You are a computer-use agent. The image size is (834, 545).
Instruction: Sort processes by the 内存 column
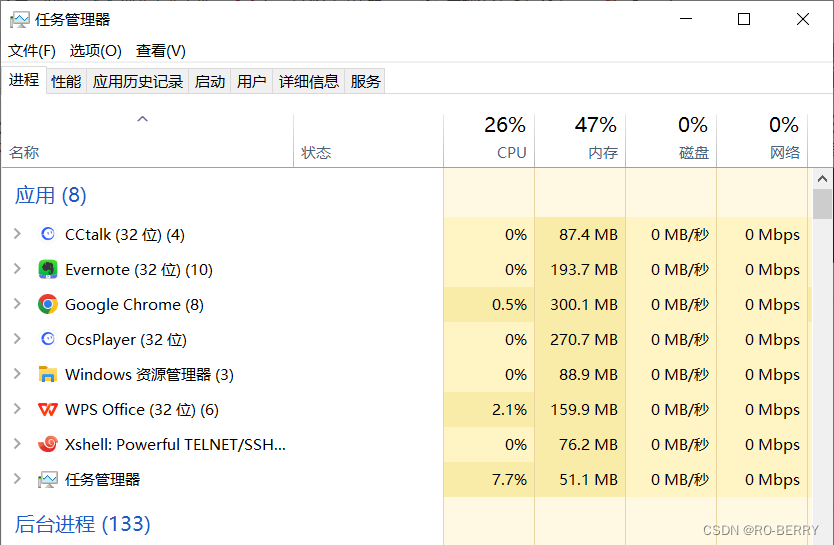[x=595, y=140]
